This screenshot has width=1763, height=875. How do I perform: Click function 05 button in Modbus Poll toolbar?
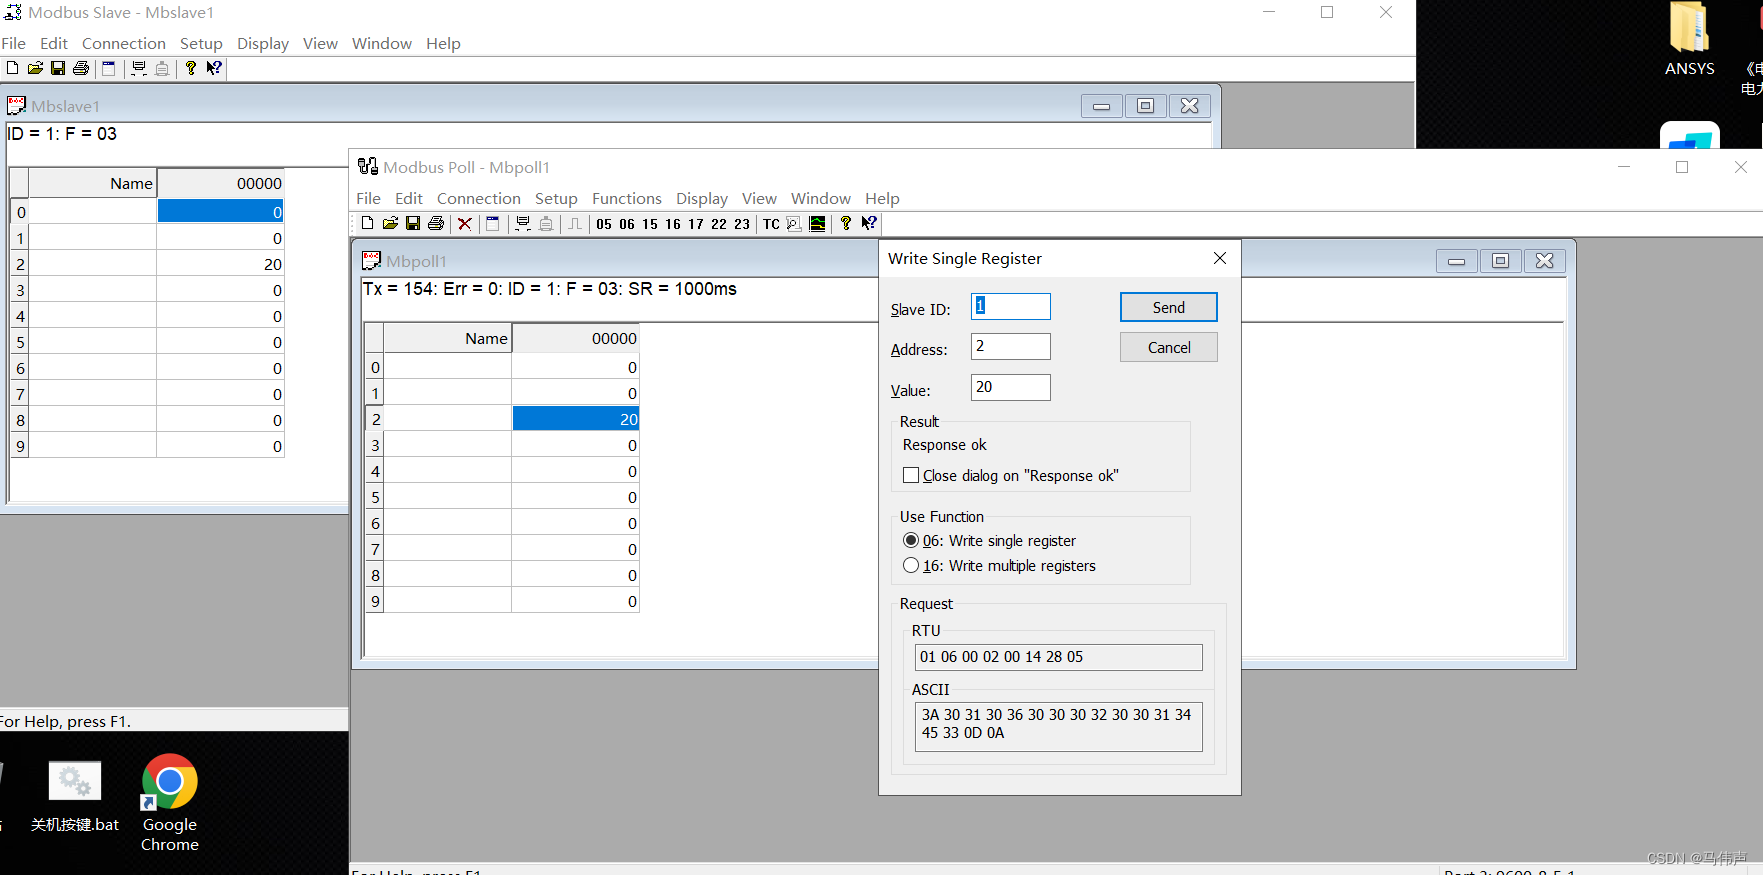pos(604,224)
